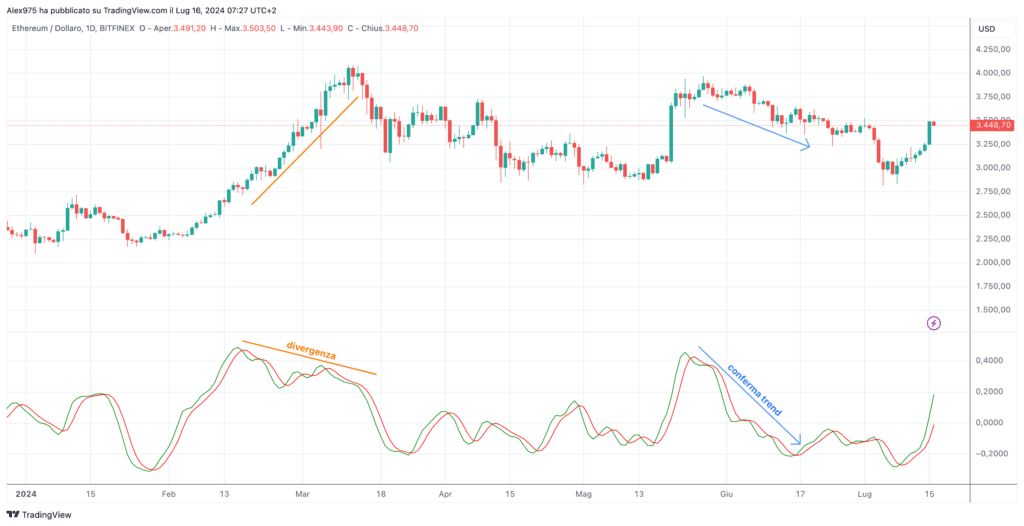Click the orange trendline on the price chart
The height and width of the screenshot is (526, 1024).
304,151
